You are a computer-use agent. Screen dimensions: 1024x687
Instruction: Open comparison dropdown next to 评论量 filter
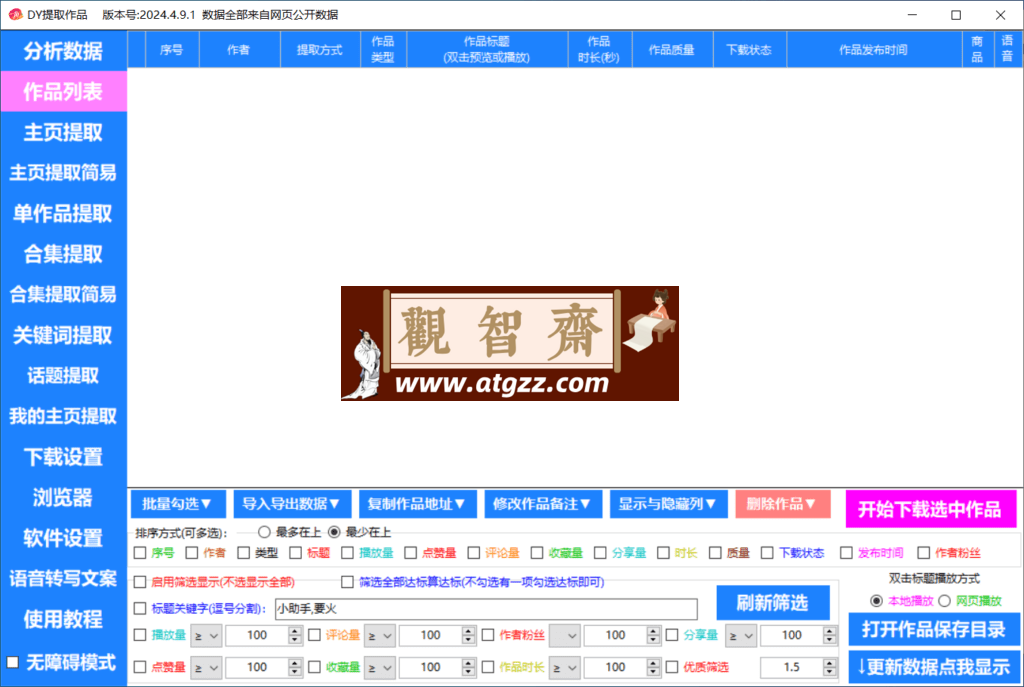click(x=379, y=635)
